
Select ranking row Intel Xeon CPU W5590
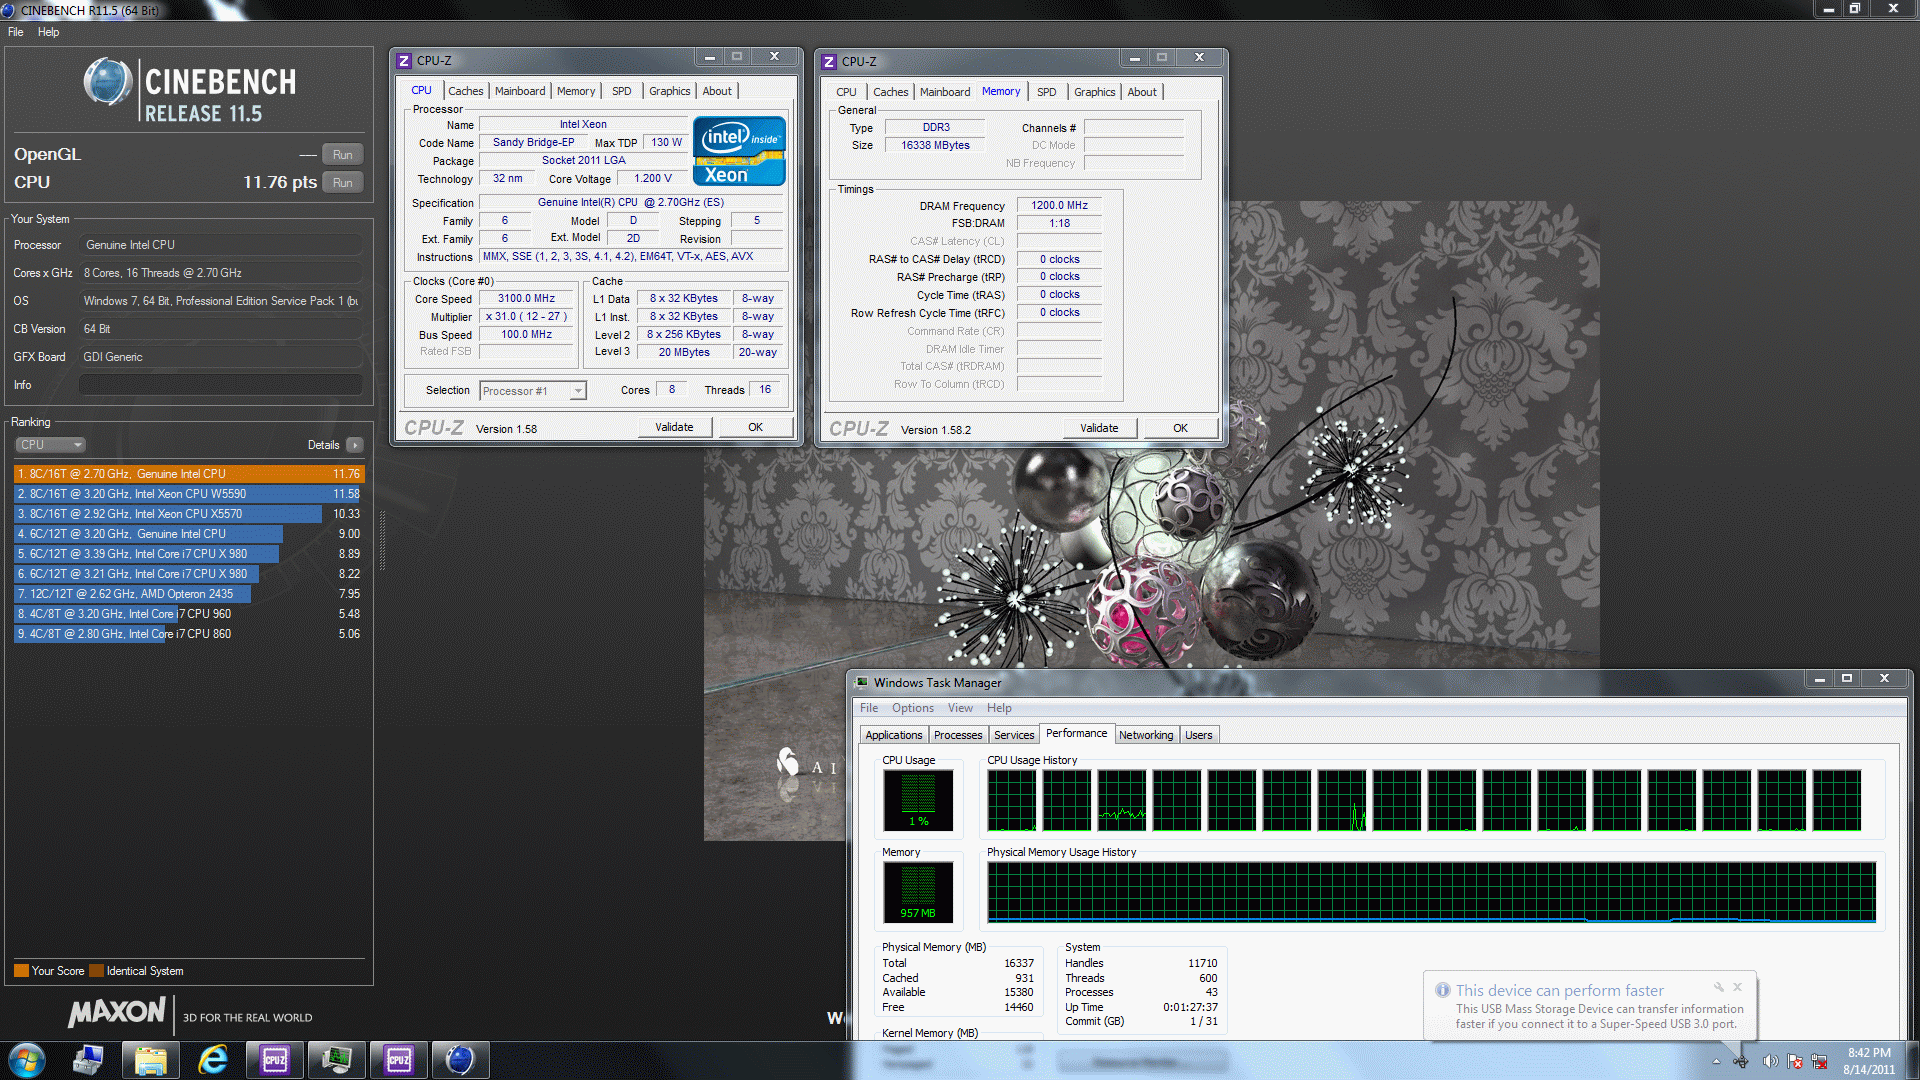click(x=188, y=494)
